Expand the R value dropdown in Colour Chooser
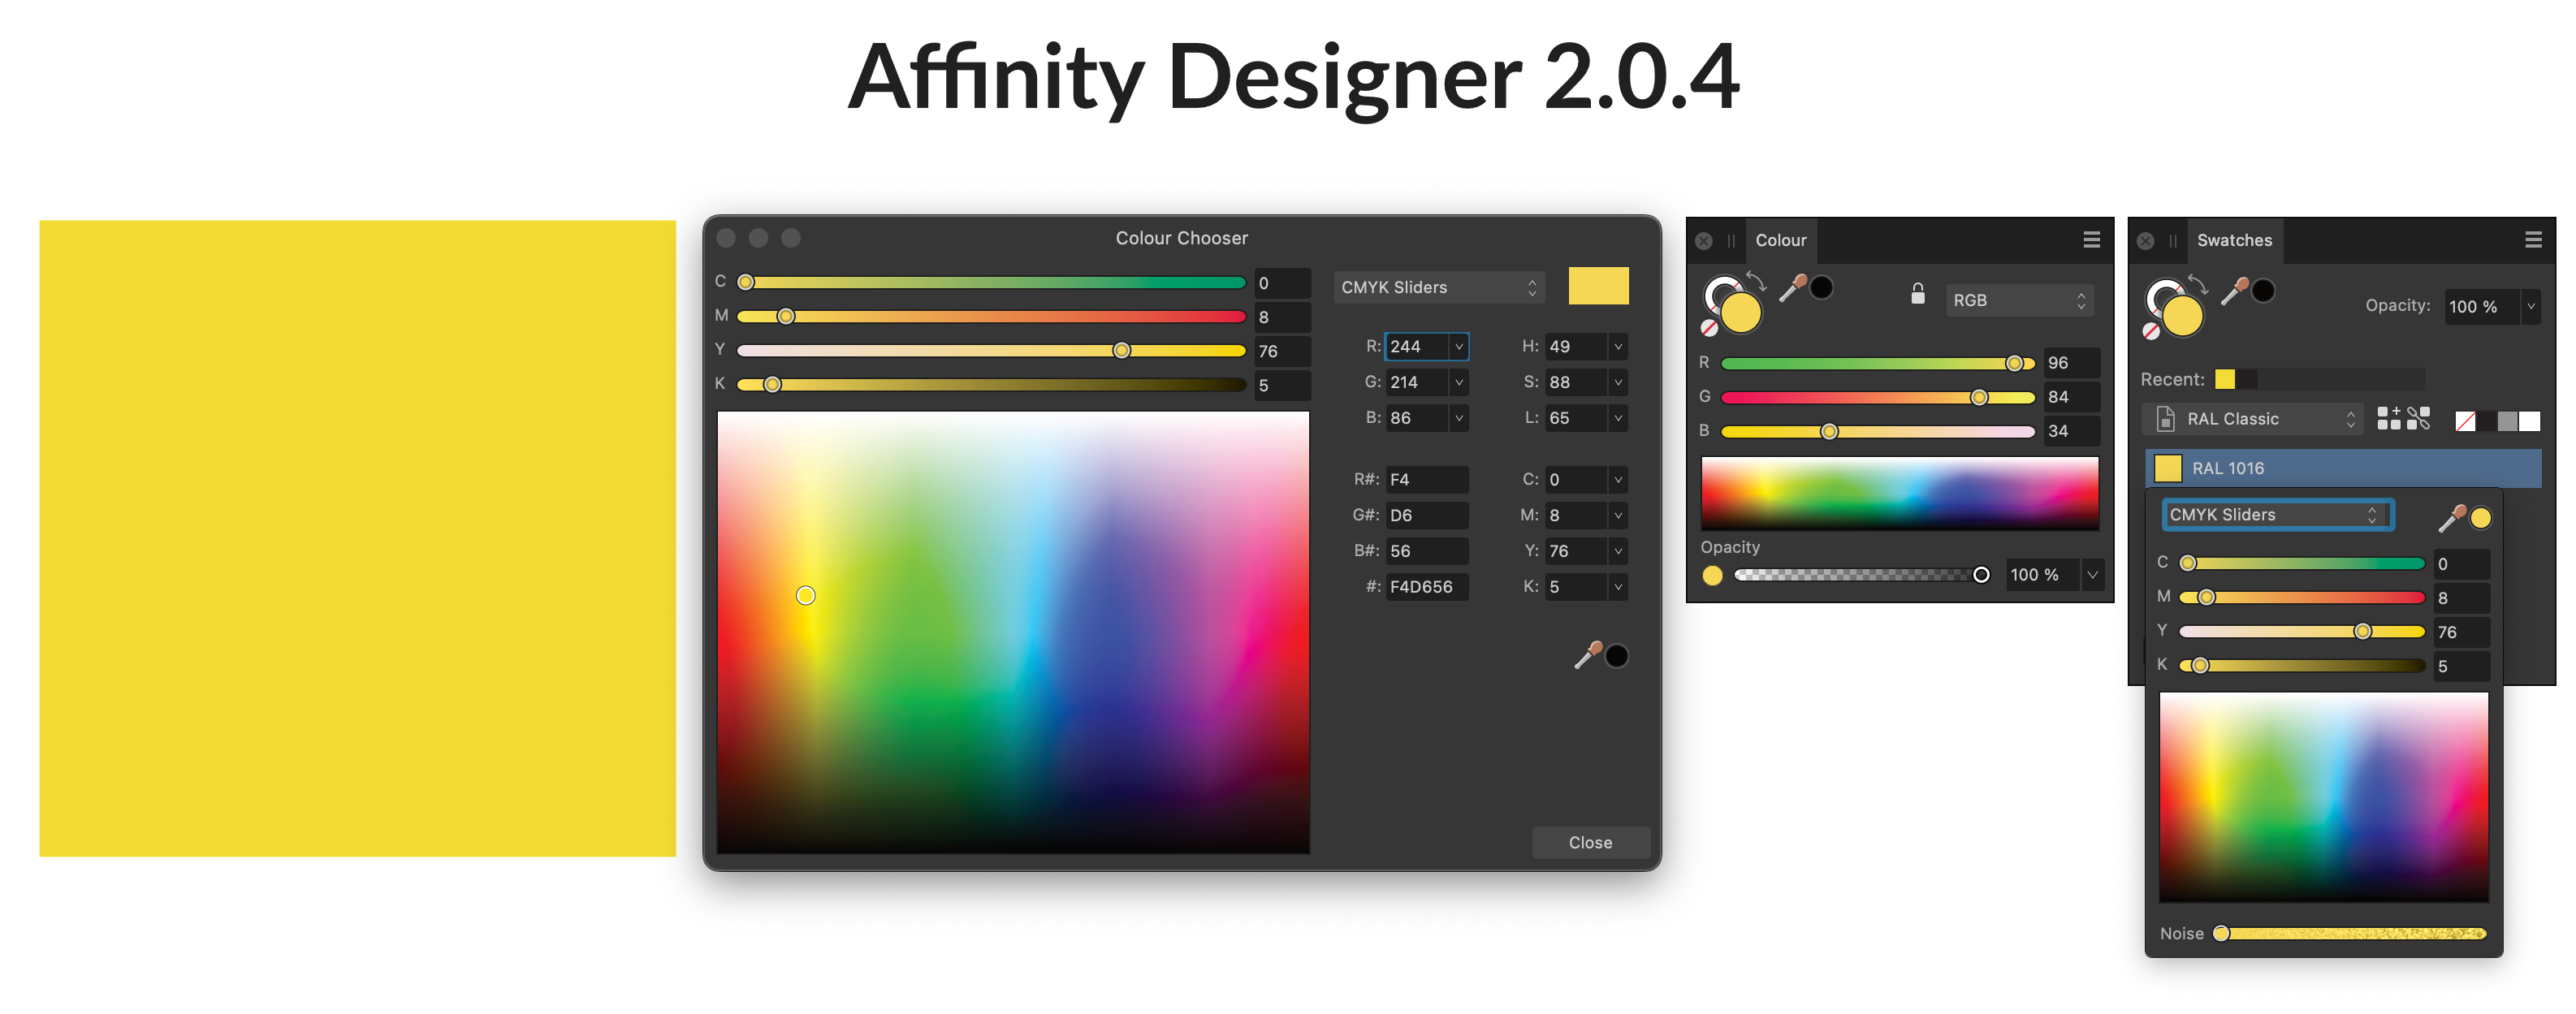The height and width of the screenshot is (1014, 2576). click(x=1459, y=346)
